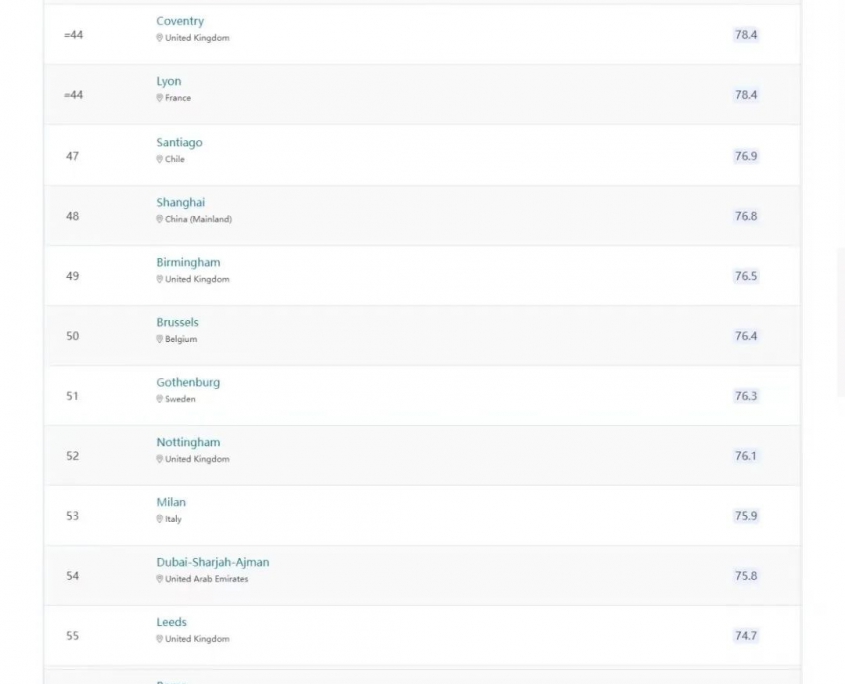Click location pin icon beside Belgium

160,339
